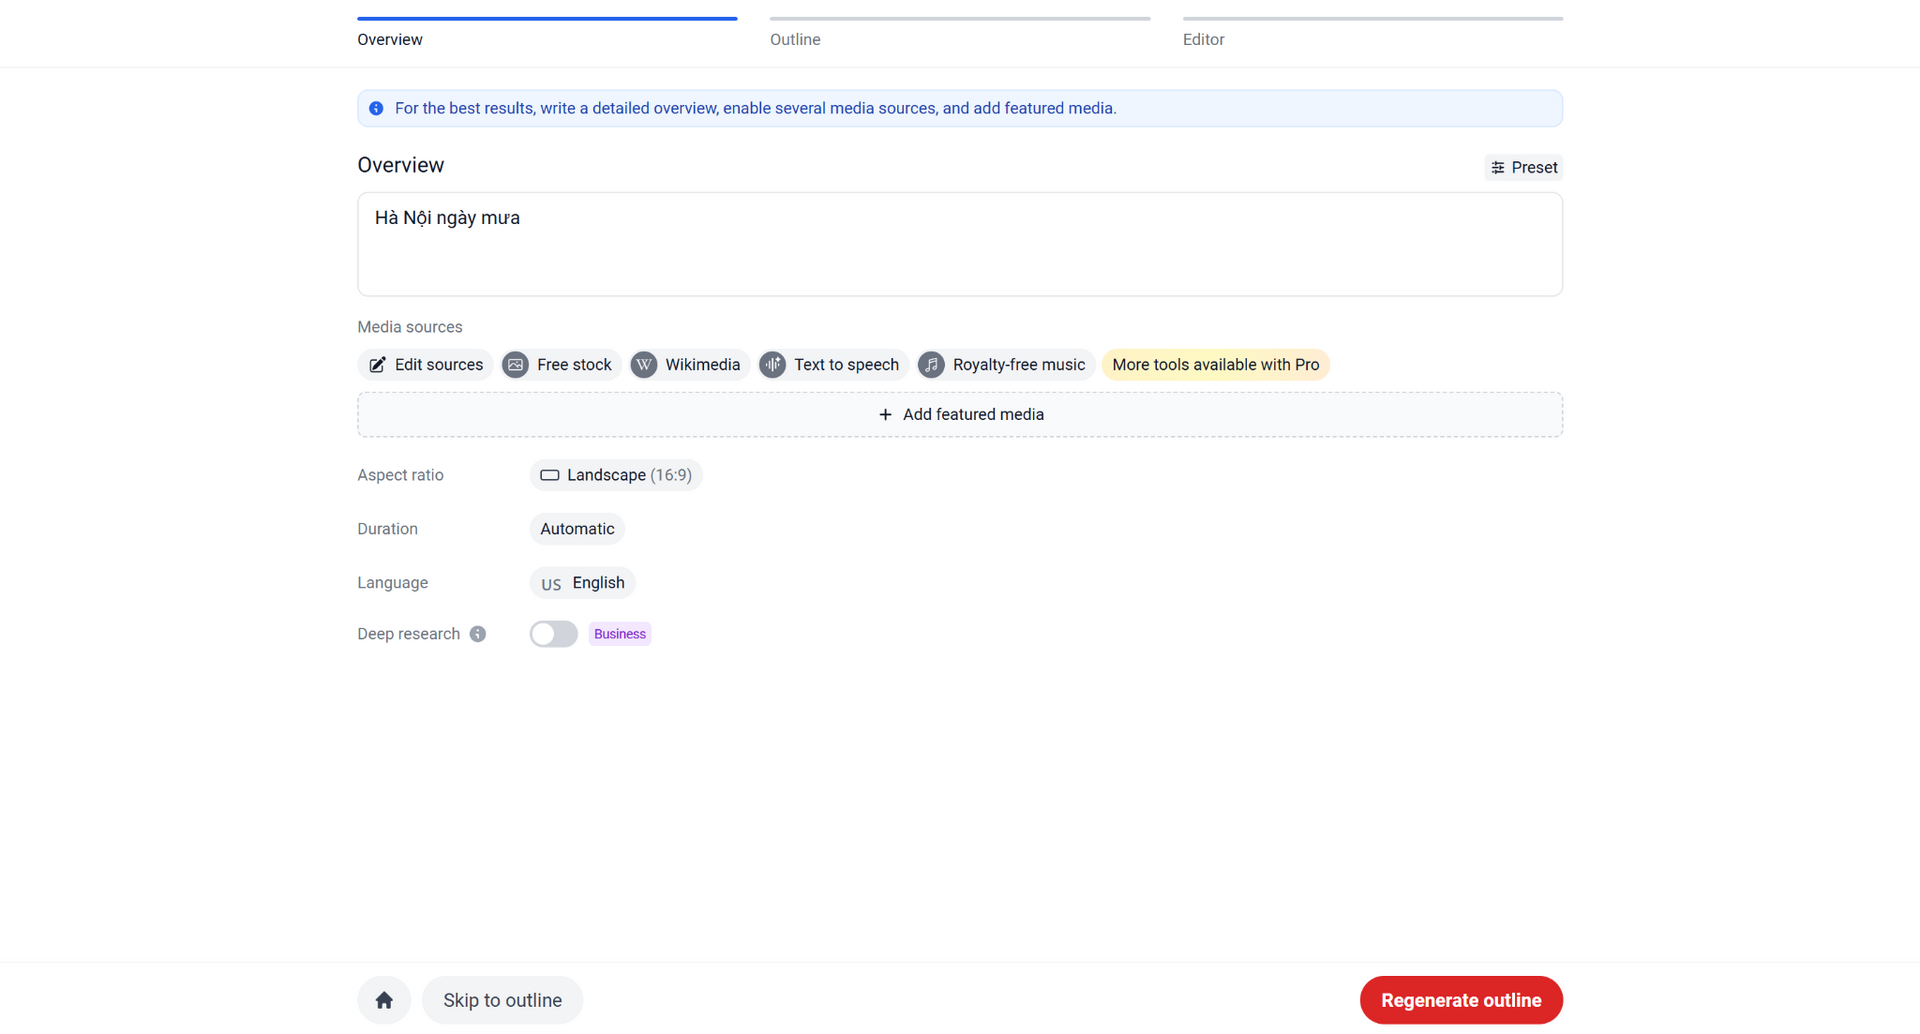Image resolution: width=1920 pixels, height=1034 pixels.
Task: Click the Duration label
Action: pos(387,529)
